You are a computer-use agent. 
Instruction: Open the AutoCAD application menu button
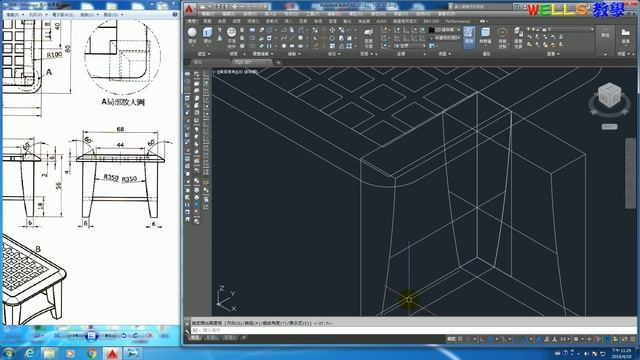tap(189, 9)
